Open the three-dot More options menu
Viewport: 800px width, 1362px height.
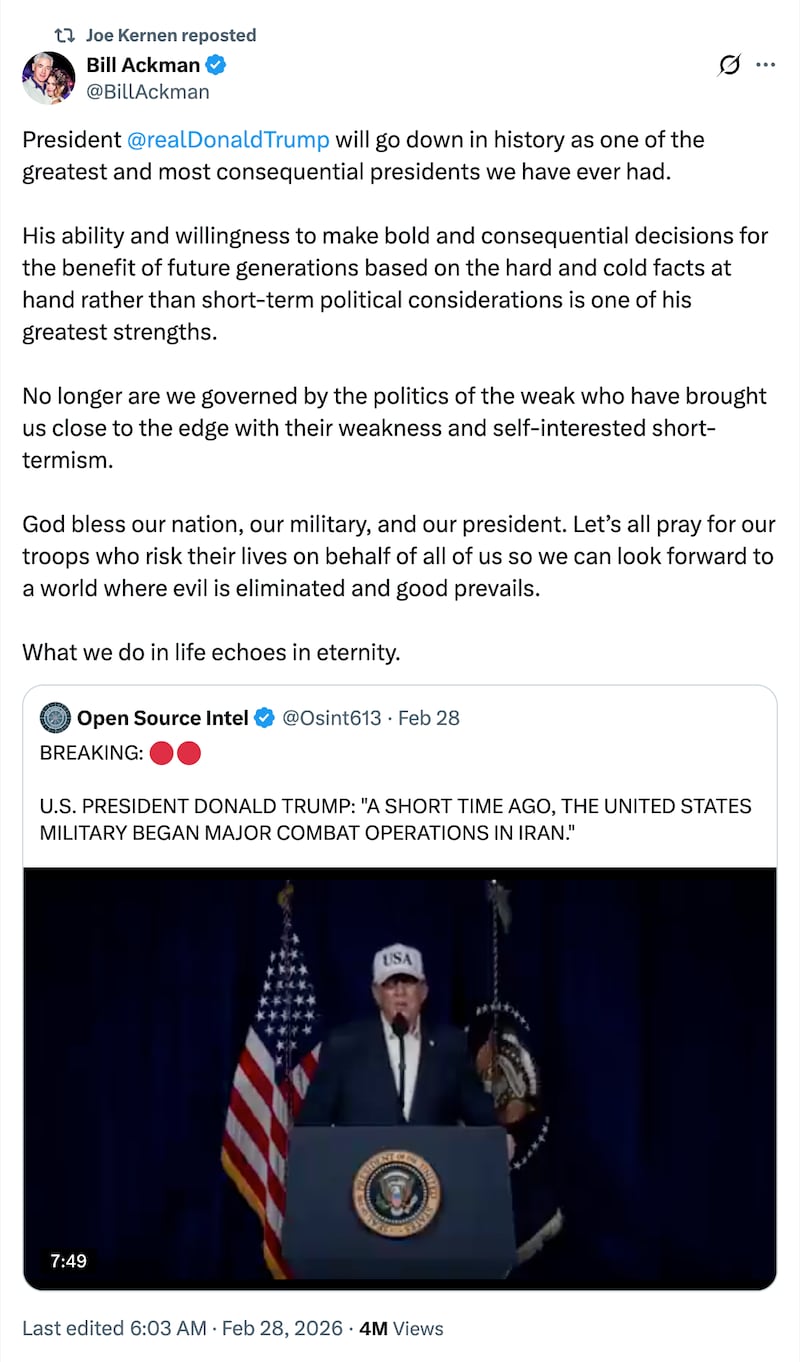click(765, 66)
